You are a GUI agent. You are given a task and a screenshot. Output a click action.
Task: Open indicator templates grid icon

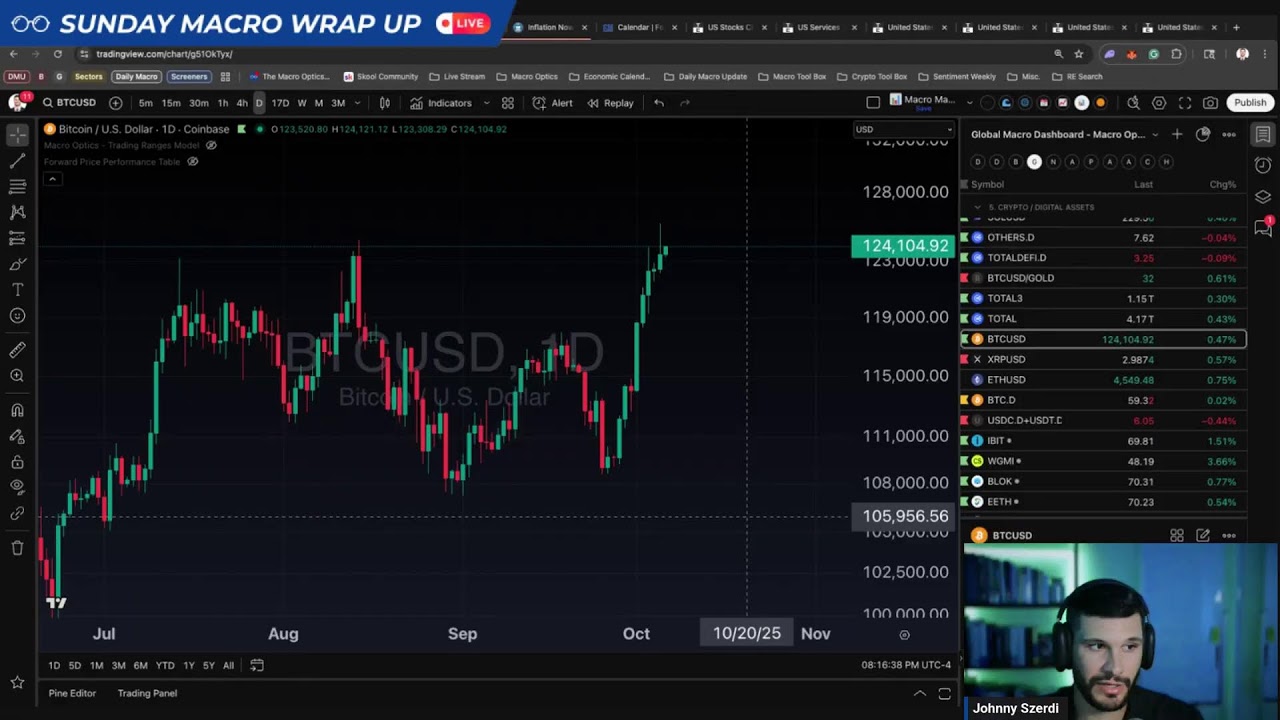(x=508, y=103)
